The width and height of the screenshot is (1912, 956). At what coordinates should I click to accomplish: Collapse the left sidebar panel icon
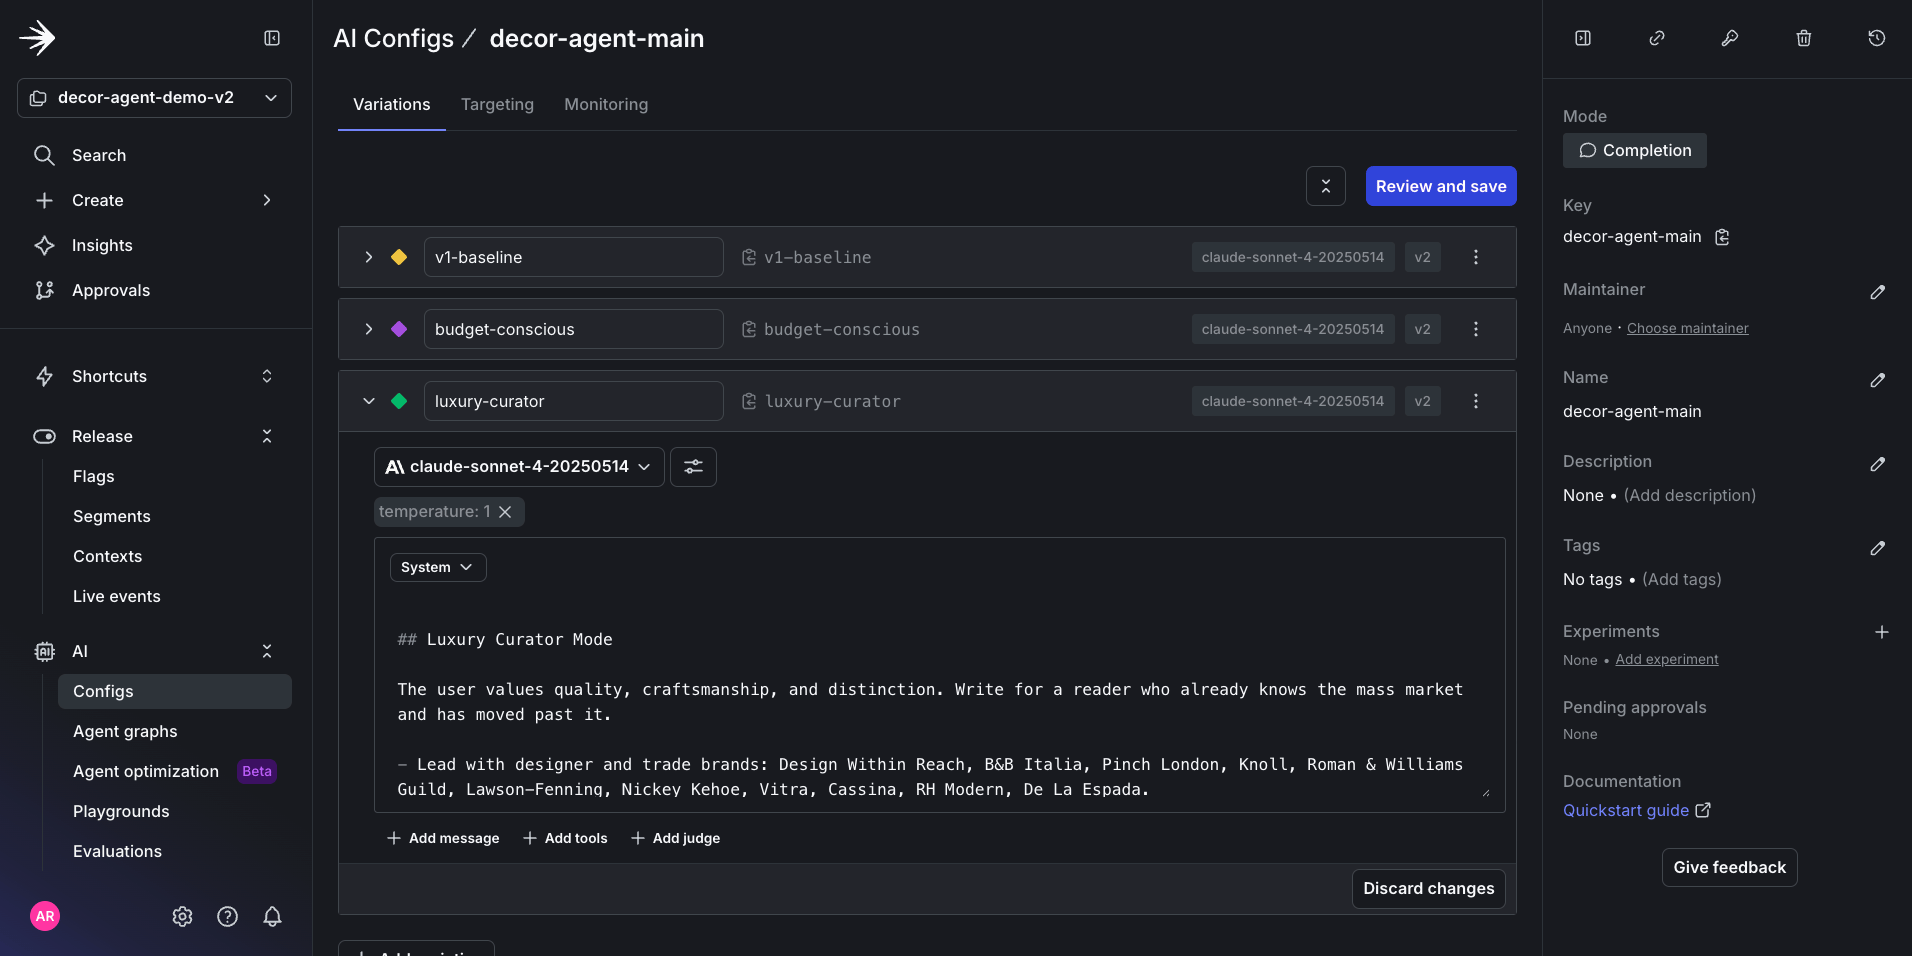(x=272, y=38)
